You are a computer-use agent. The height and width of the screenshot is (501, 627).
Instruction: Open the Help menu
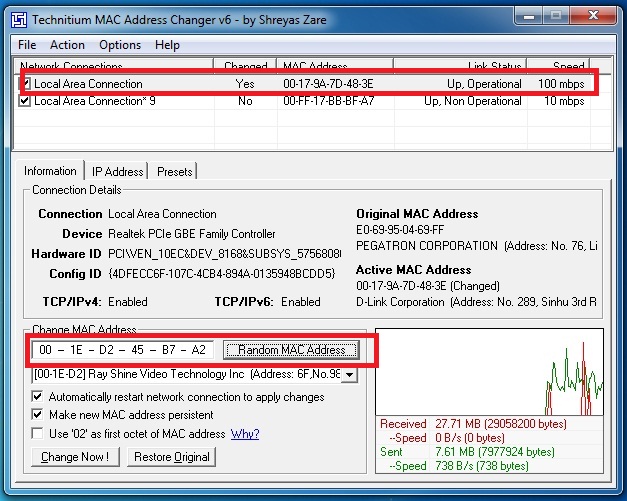pyautogui.click(x=167, y=45)
